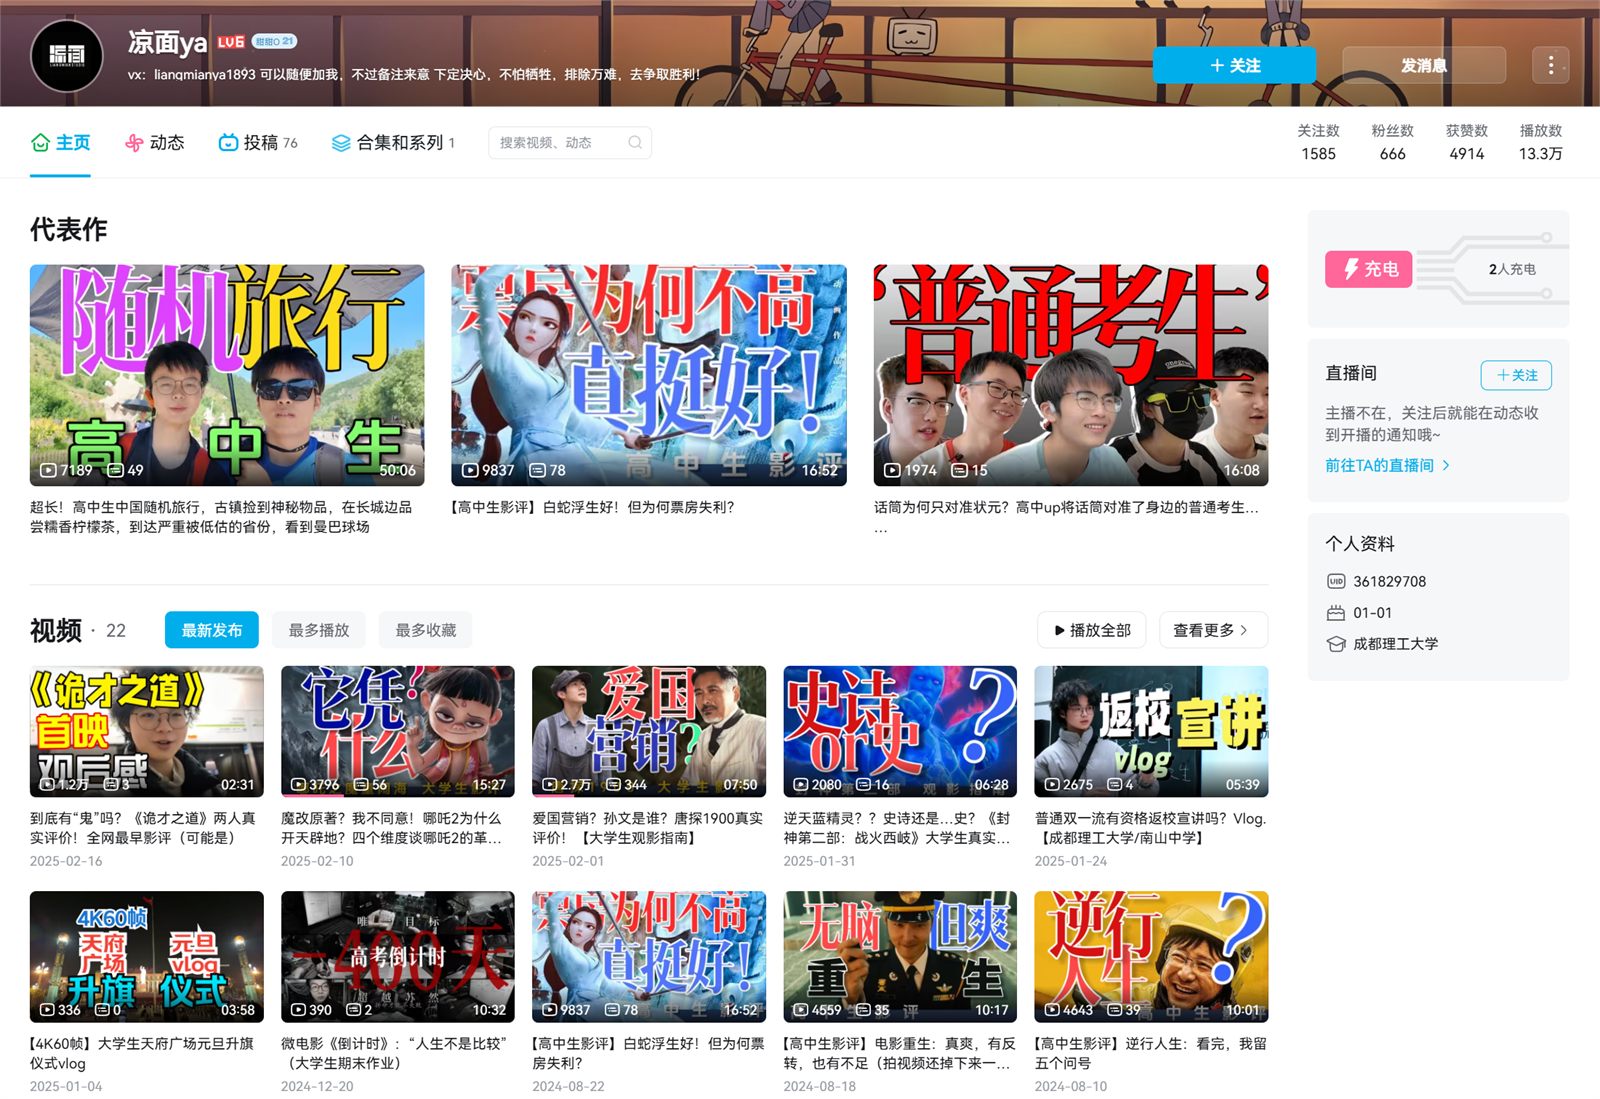This screenshot has height=1099, width=1600.
Task: Open 逆行人生 video thumbnail
Action: 1151,957
